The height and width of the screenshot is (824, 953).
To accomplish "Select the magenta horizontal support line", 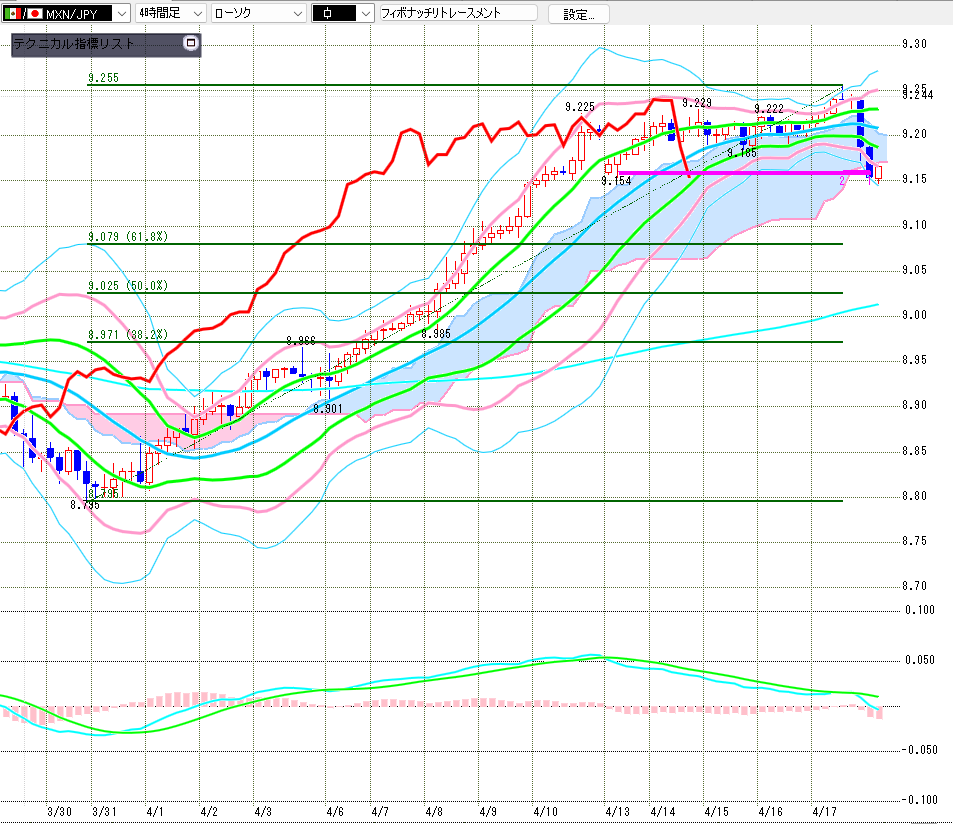I will (x=730, y=173).
